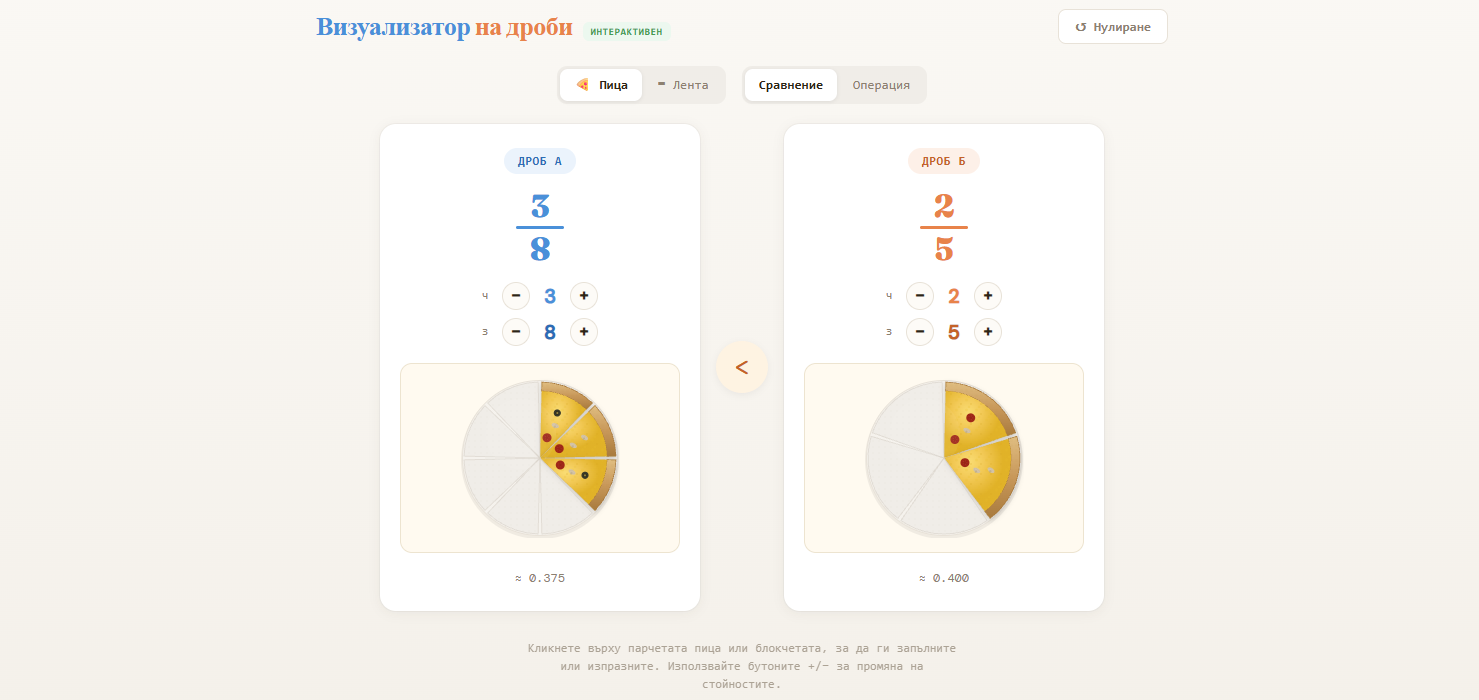Switch to Лента view mode

683,85
